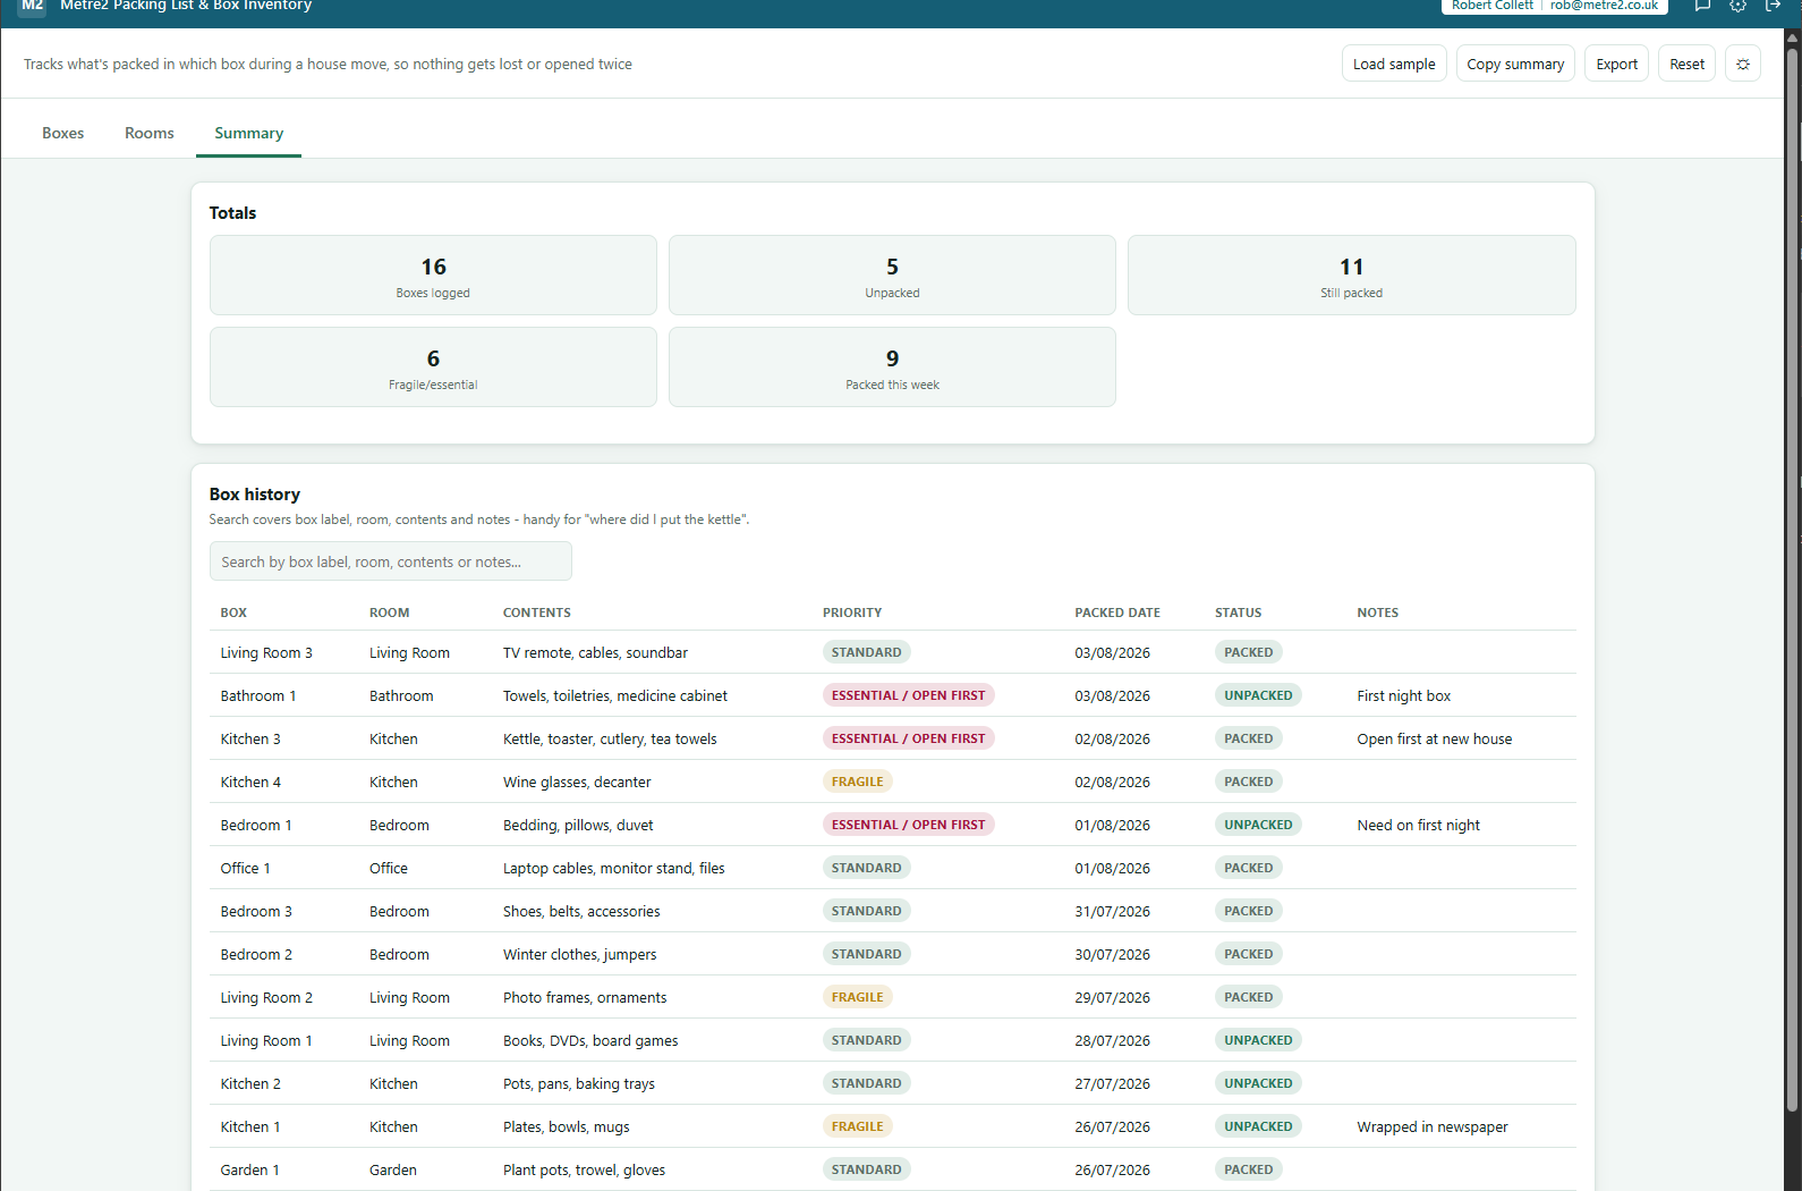Click the Bedroom 3 box label
The image size is (1802, 1191).
tap(256, 911)
